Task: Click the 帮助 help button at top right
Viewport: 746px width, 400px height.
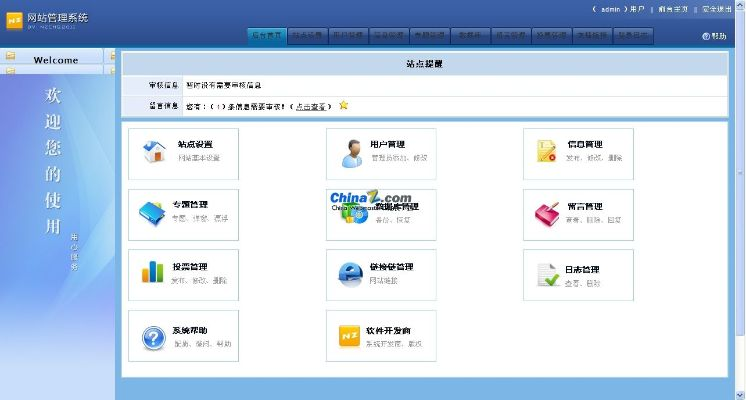Action: 715,36
